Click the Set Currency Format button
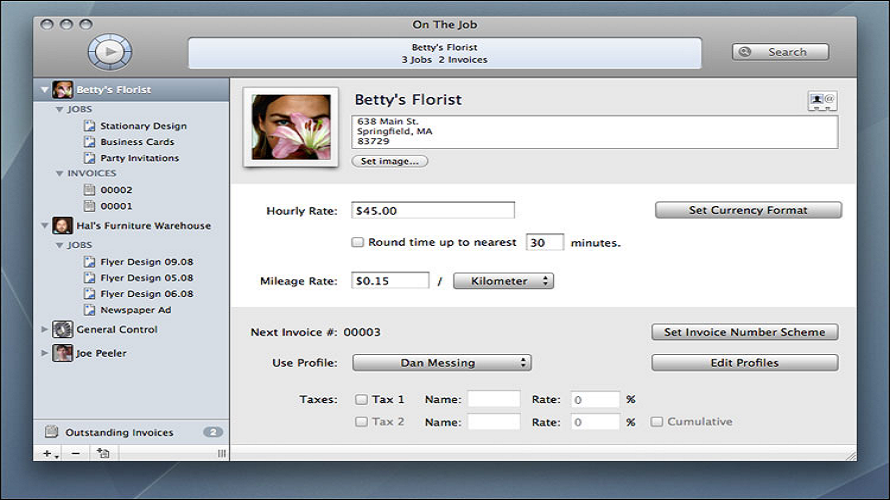890x500 pixels. (748, 210)
